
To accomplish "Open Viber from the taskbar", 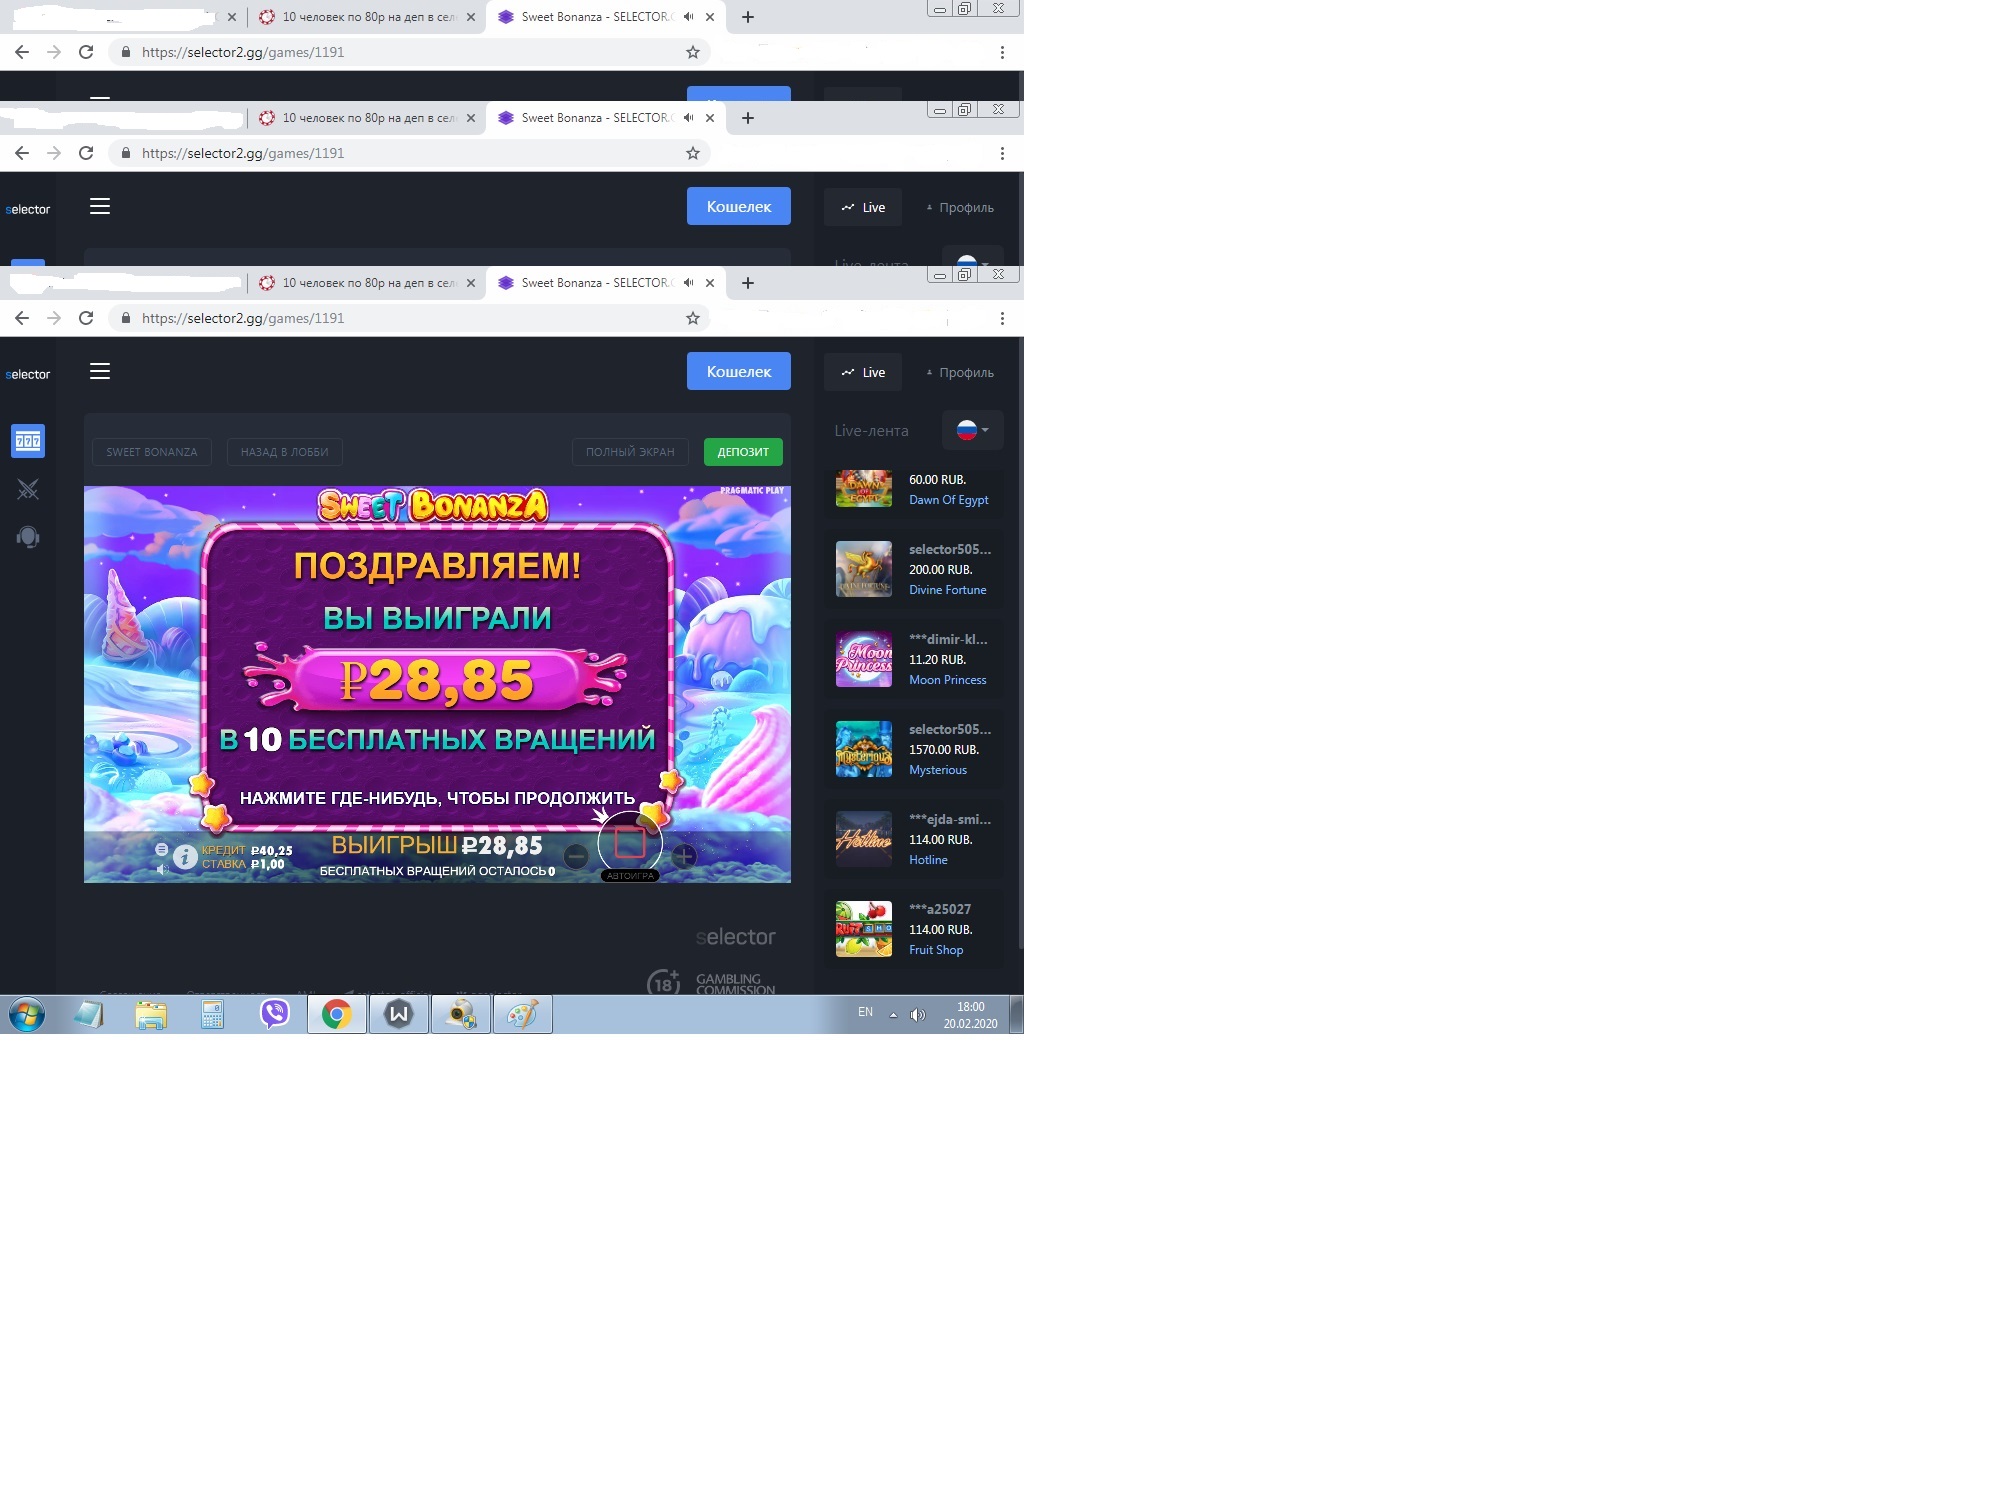I will click(x=275, y=1015).
